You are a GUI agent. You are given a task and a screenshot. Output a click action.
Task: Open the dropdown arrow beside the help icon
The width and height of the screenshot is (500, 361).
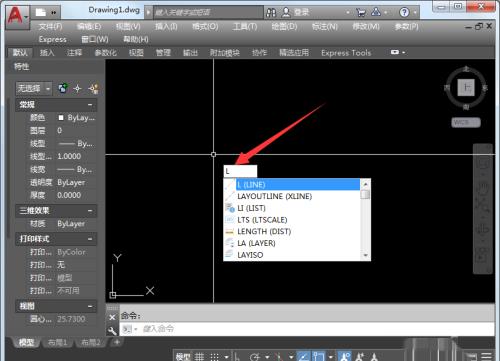pyautogui.click(x=415, y=13)
